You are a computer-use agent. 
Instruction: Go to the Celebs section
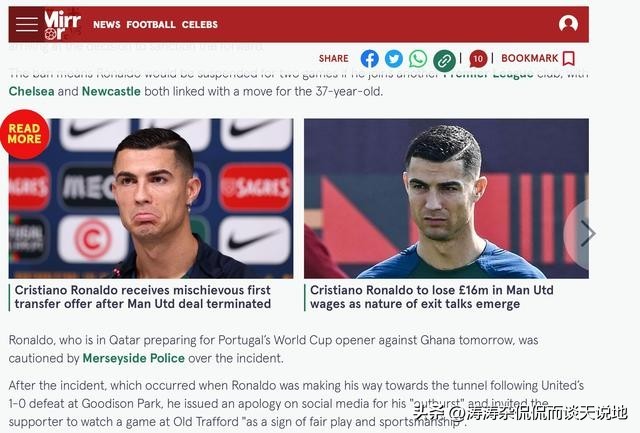coord(200,24)
